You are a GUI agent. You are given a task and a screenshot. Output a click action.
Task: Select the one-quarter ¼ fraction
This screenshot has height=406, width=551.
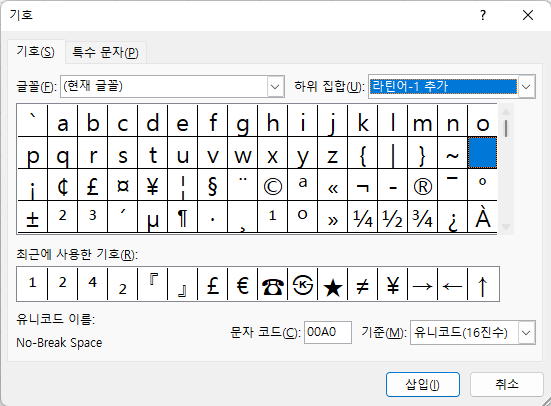pyautogui.click(x=362, y=217)
